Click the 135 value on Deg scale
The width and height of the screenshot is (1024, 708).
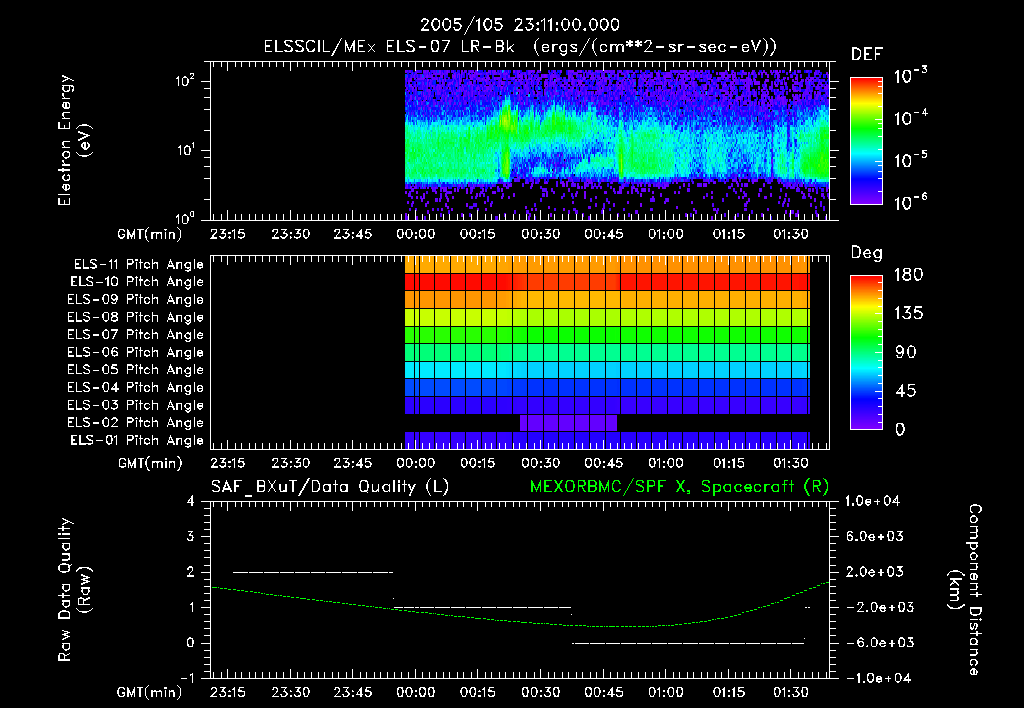click(908, 314)
